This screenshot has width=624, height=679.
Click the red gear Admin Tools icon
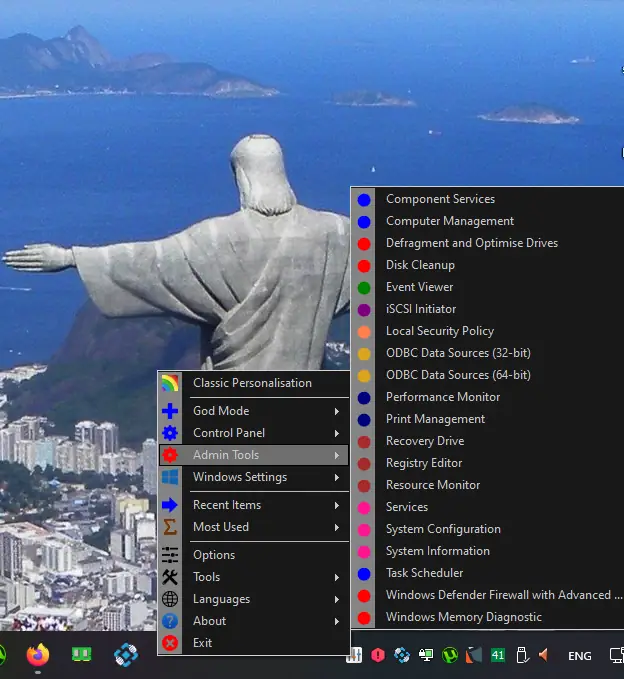click(x=170, y=455)
